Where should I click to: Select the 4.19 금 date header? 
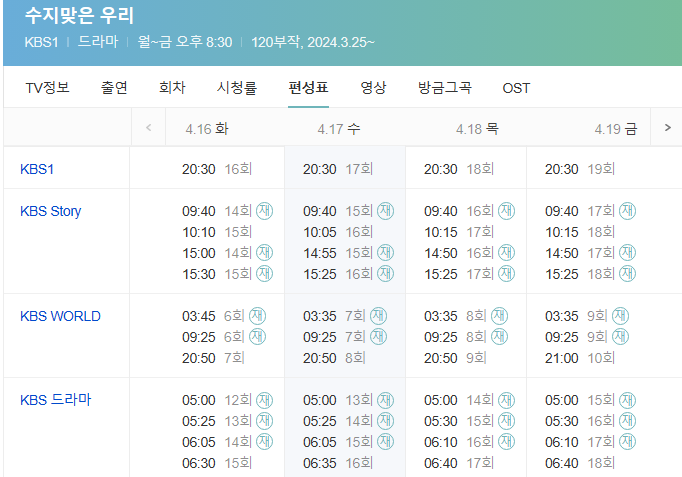click(x=616, y=129)
